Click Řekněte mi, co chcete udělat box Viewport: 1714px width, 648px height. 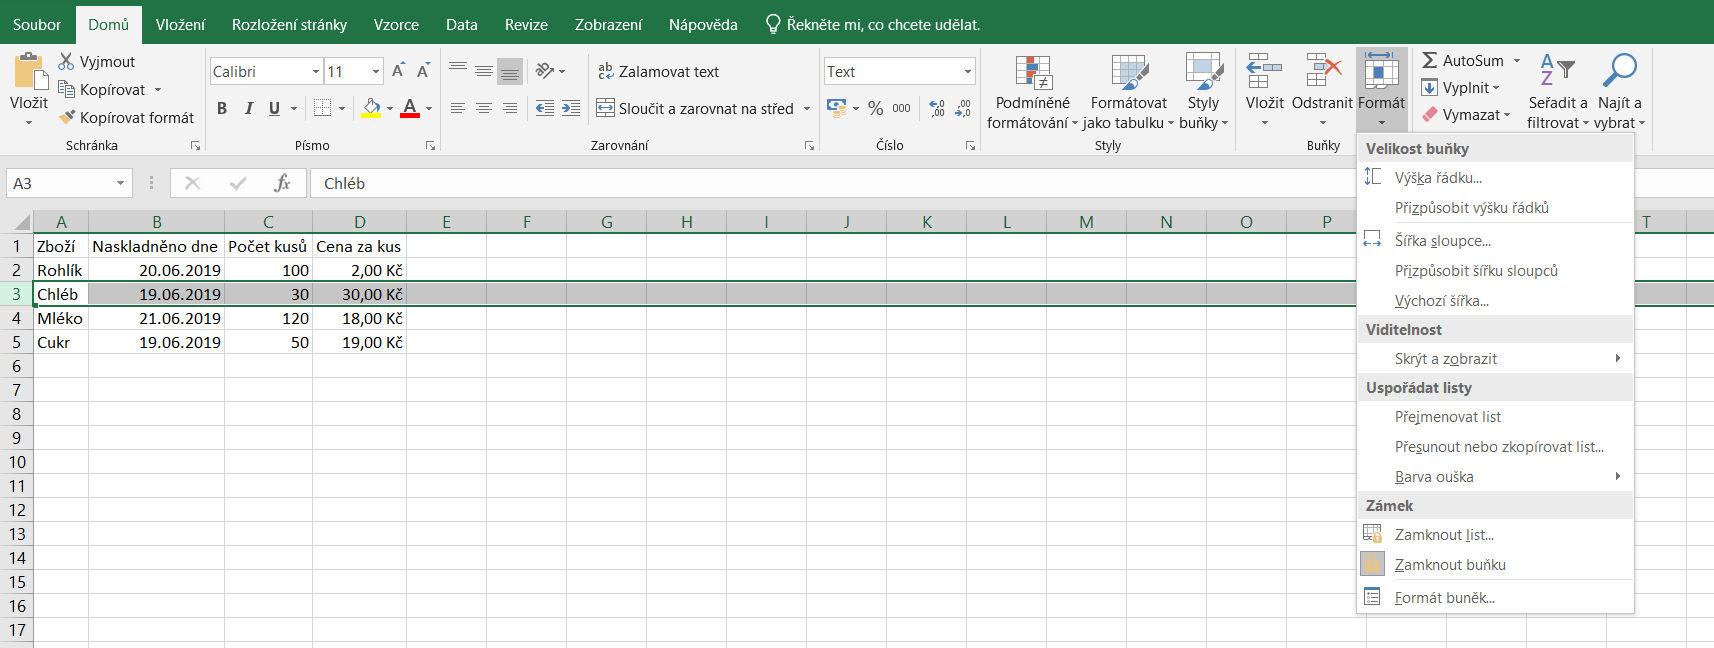pos(872,24)
